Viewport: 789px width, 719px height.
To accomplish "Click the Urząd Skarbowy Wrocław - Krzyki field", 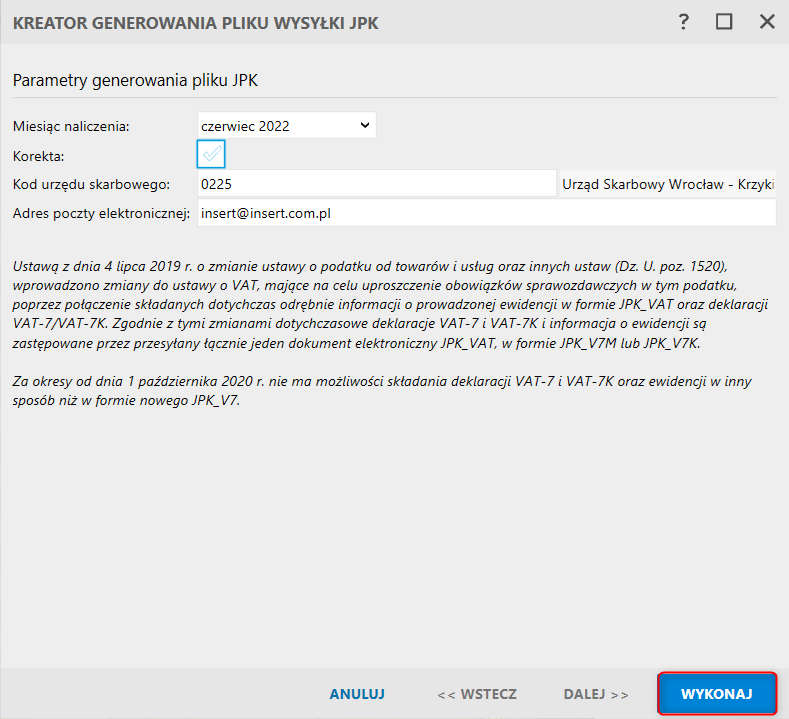I will [x=668, y=184].
